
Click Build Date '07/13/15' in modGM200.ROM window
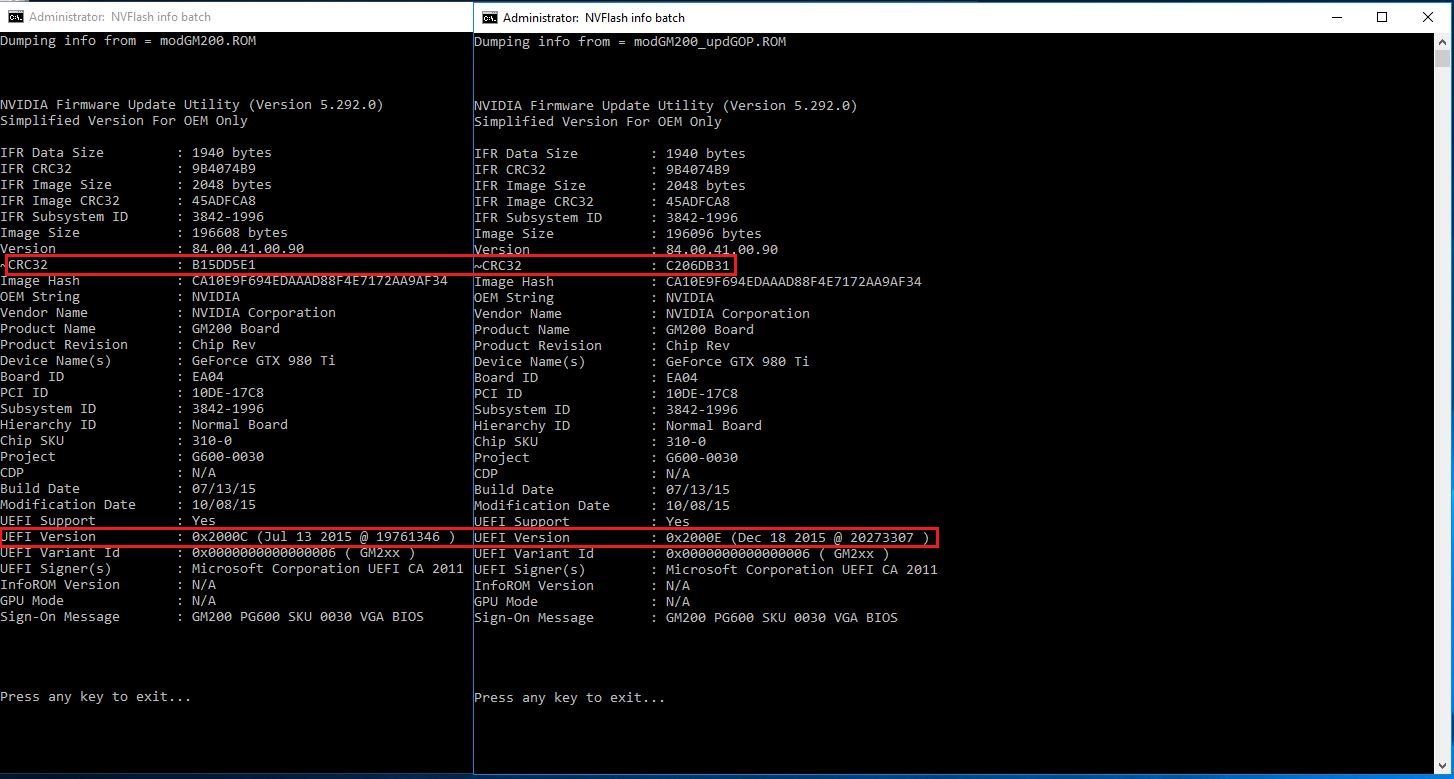click(x=224, y=489)
